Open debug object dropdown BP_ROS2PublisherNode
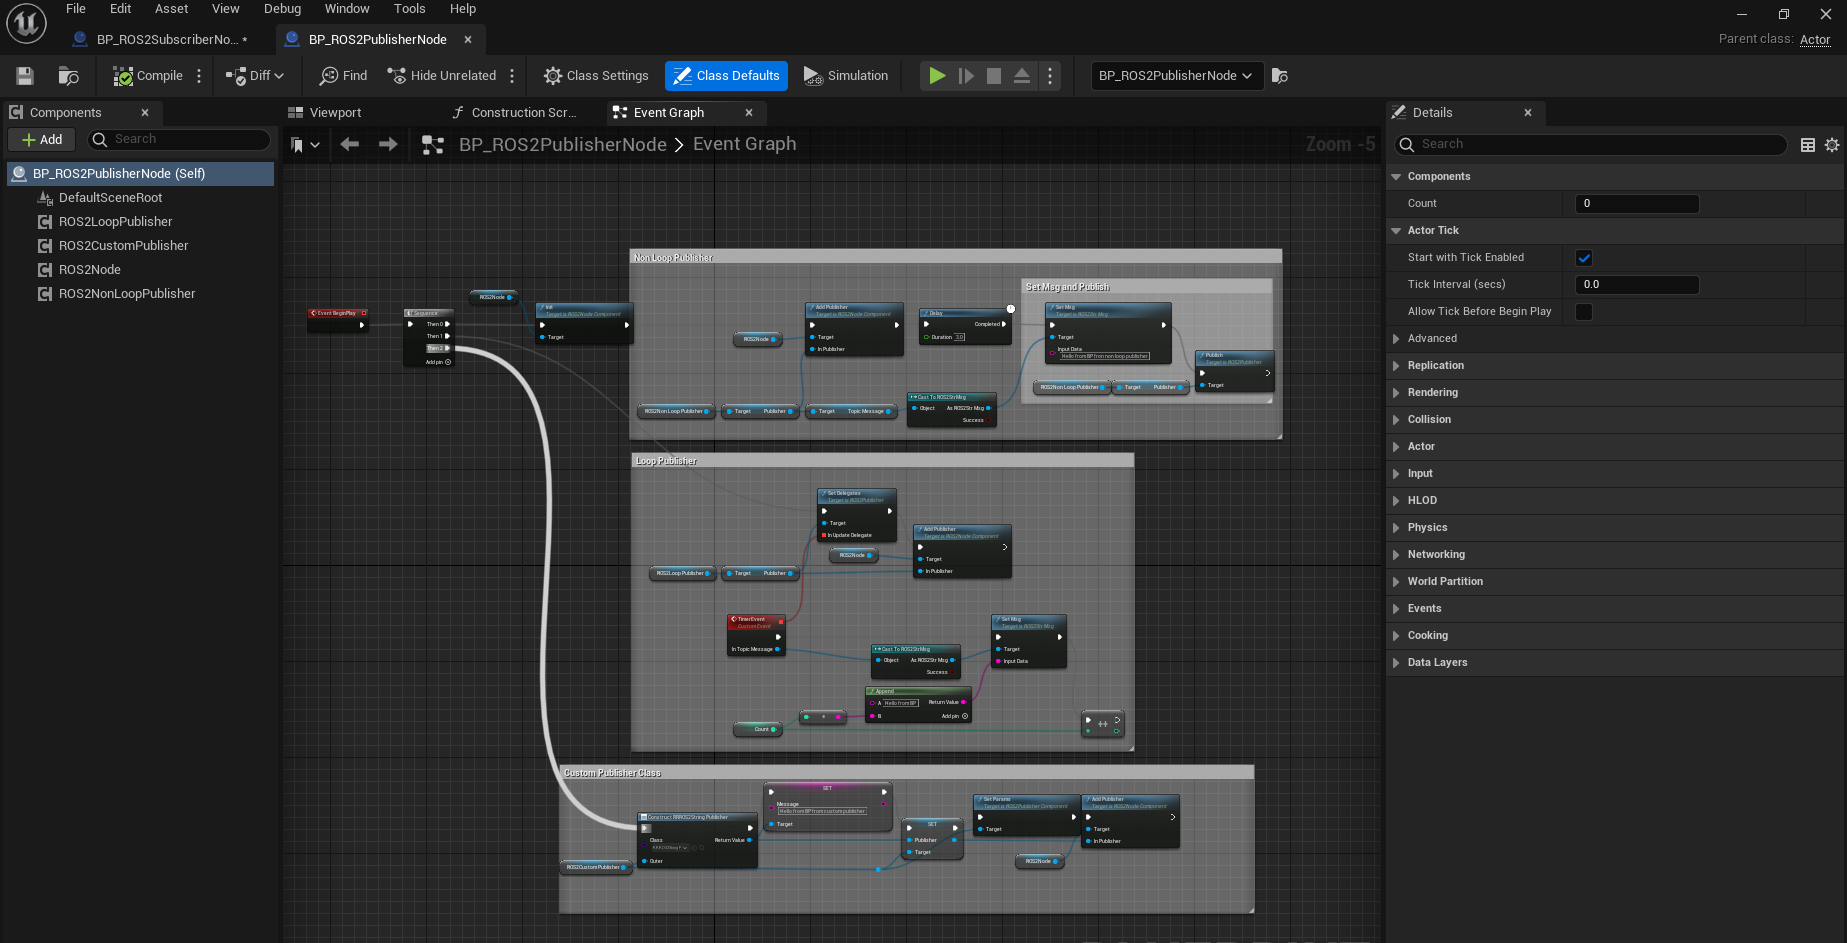The height and width of the screenshot is (943, 1847). 1175,76
